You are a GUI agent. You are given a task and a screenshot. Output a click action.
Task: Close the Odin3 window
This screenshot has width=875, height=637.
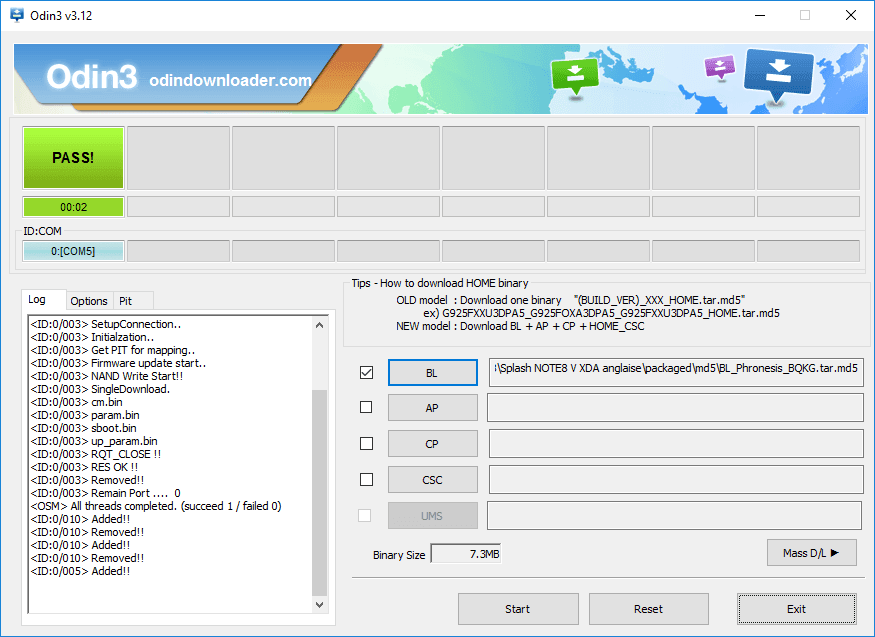(x=850, y=15)
